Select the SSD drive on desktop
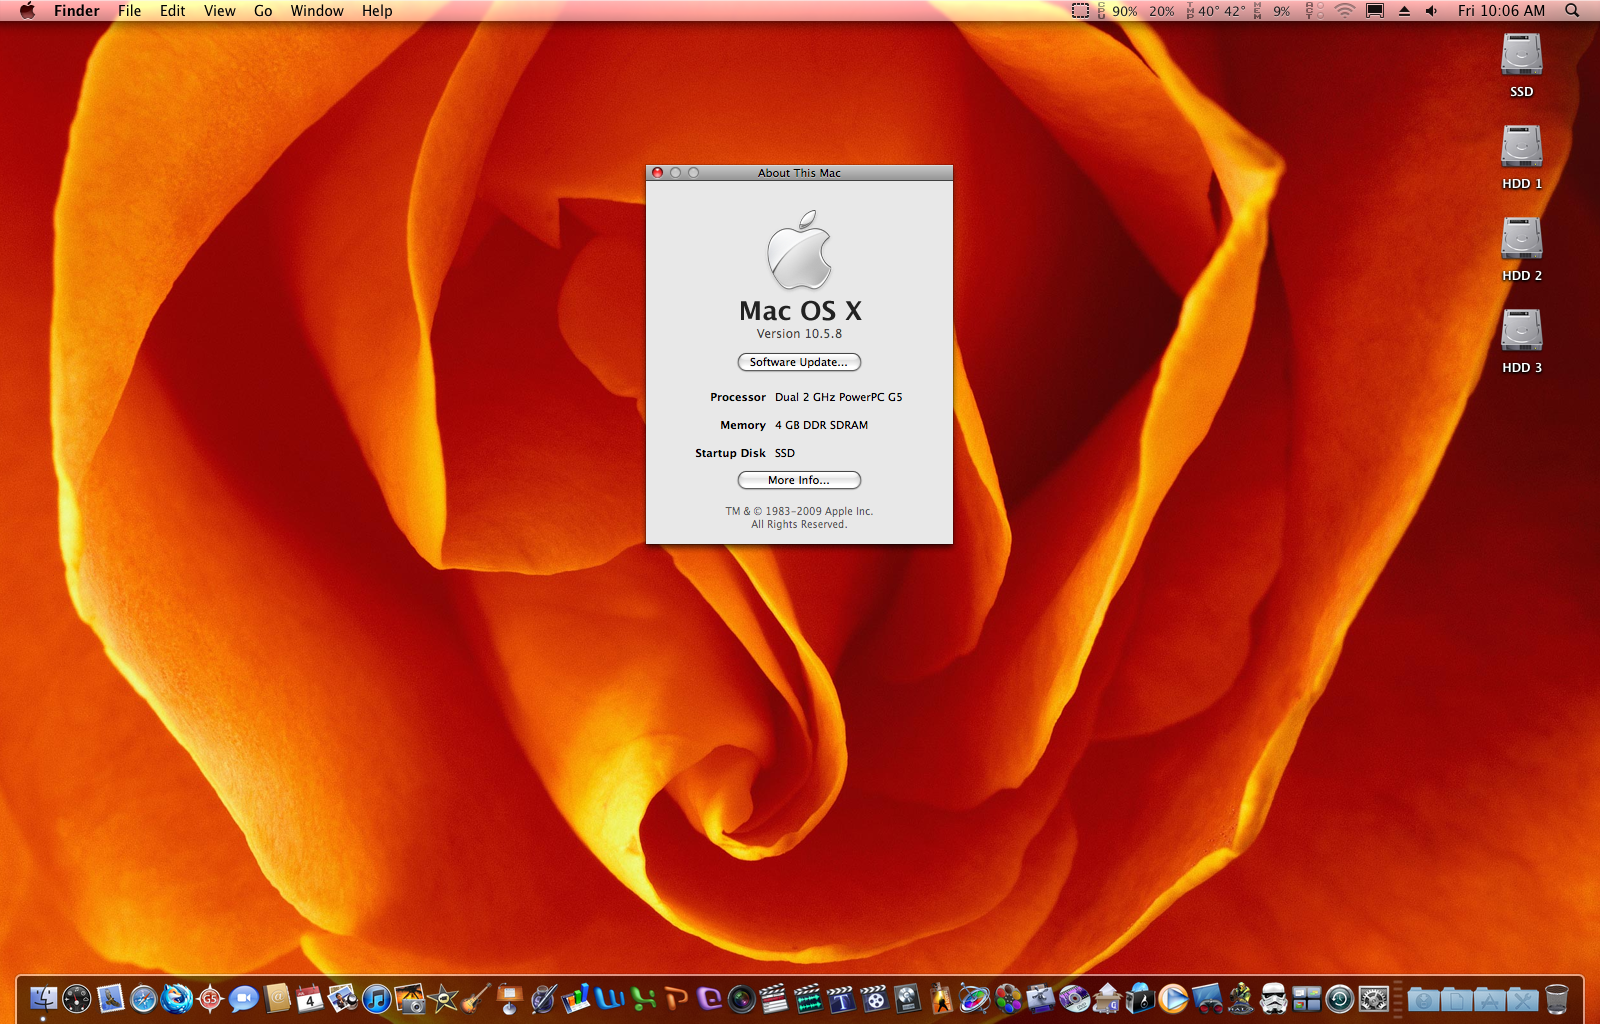Image resolution: width=1600 pixels, height=1024 pixels. point(1521,56)
